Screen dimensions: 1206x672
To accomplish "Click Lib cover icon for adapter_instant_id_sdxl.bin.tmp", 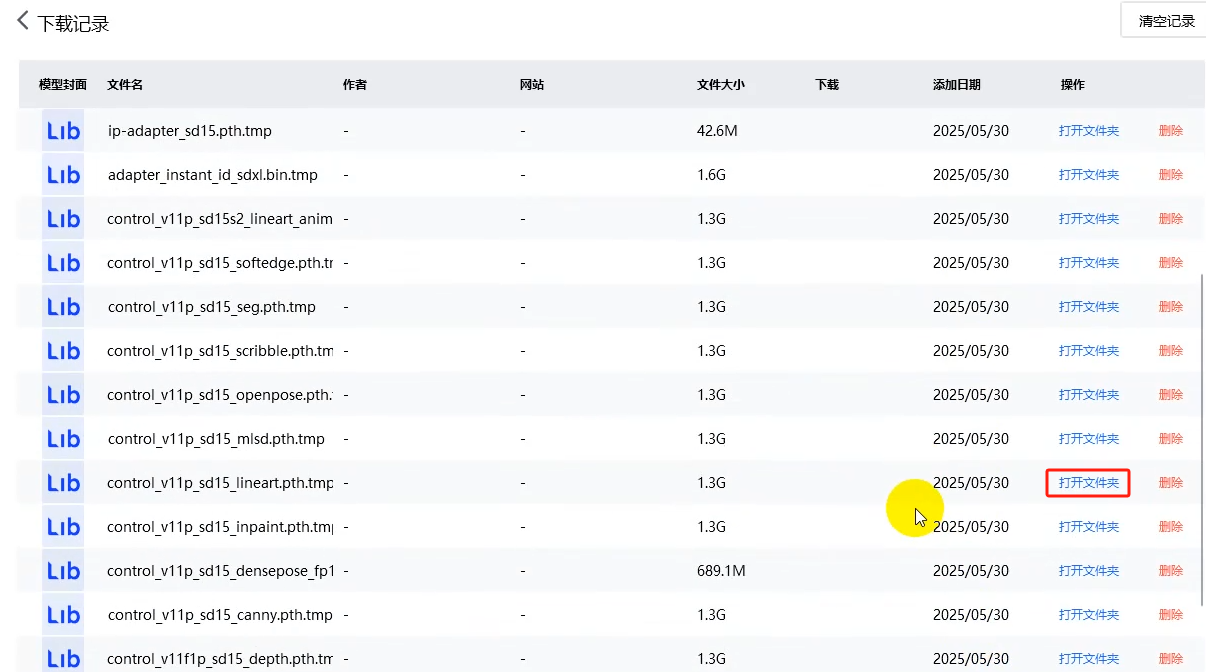I will (63, 175).
